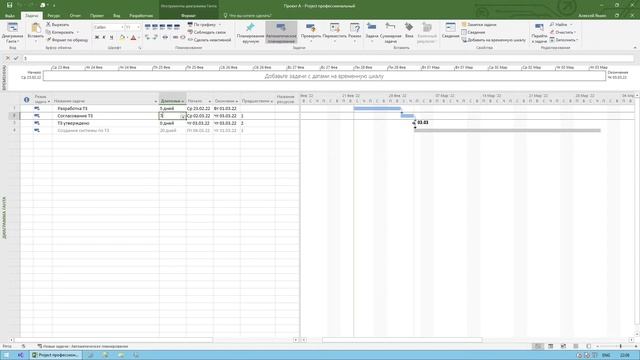
Task: Select task name cell "ТЗ утверждено"
Action: [x=105, y=123]
